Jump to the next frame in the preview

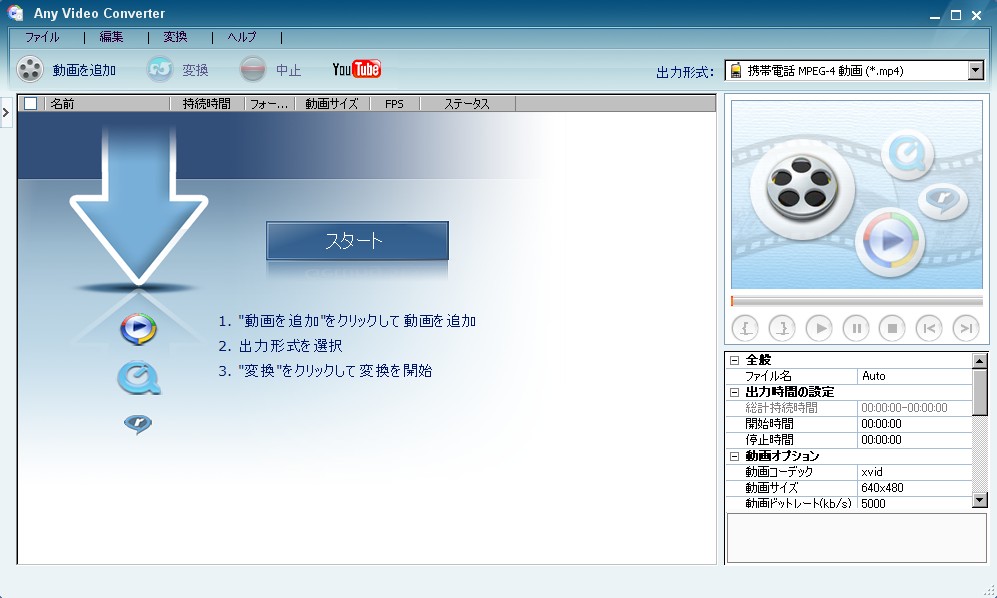point(966,328)
